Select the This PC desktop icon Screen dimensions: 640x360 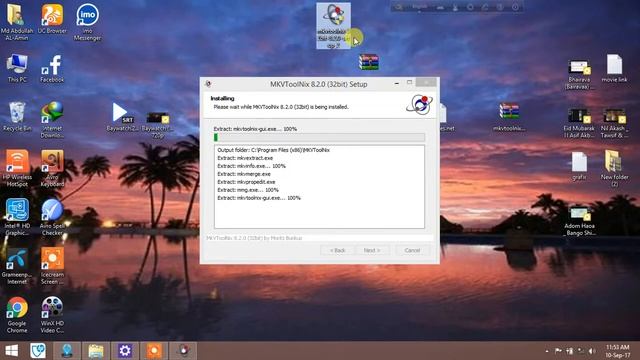[17, 68]
